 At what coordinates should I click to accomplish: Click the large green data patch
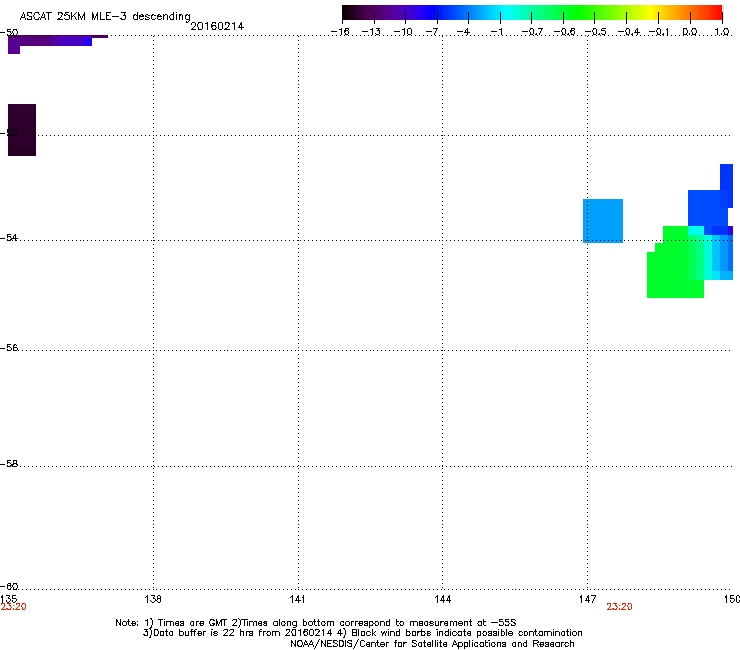pyautogui.click(x=675, y=264)
